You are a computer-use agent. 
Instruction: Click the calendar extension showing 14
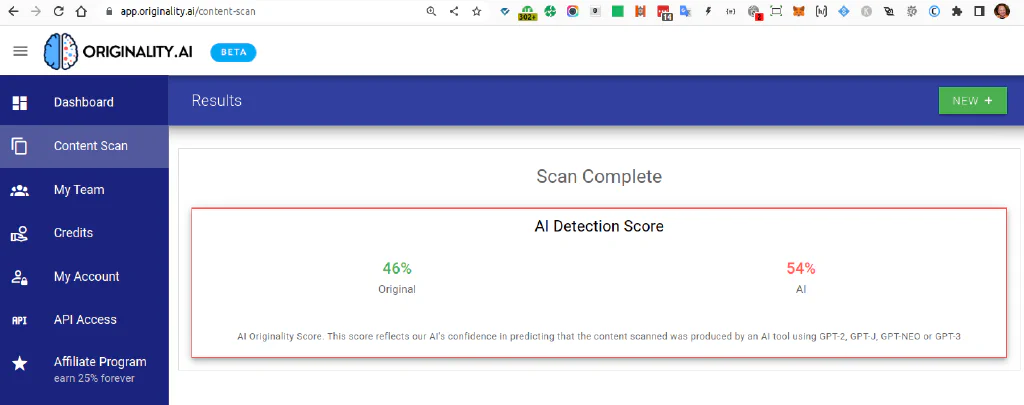(x=664, y=12)
